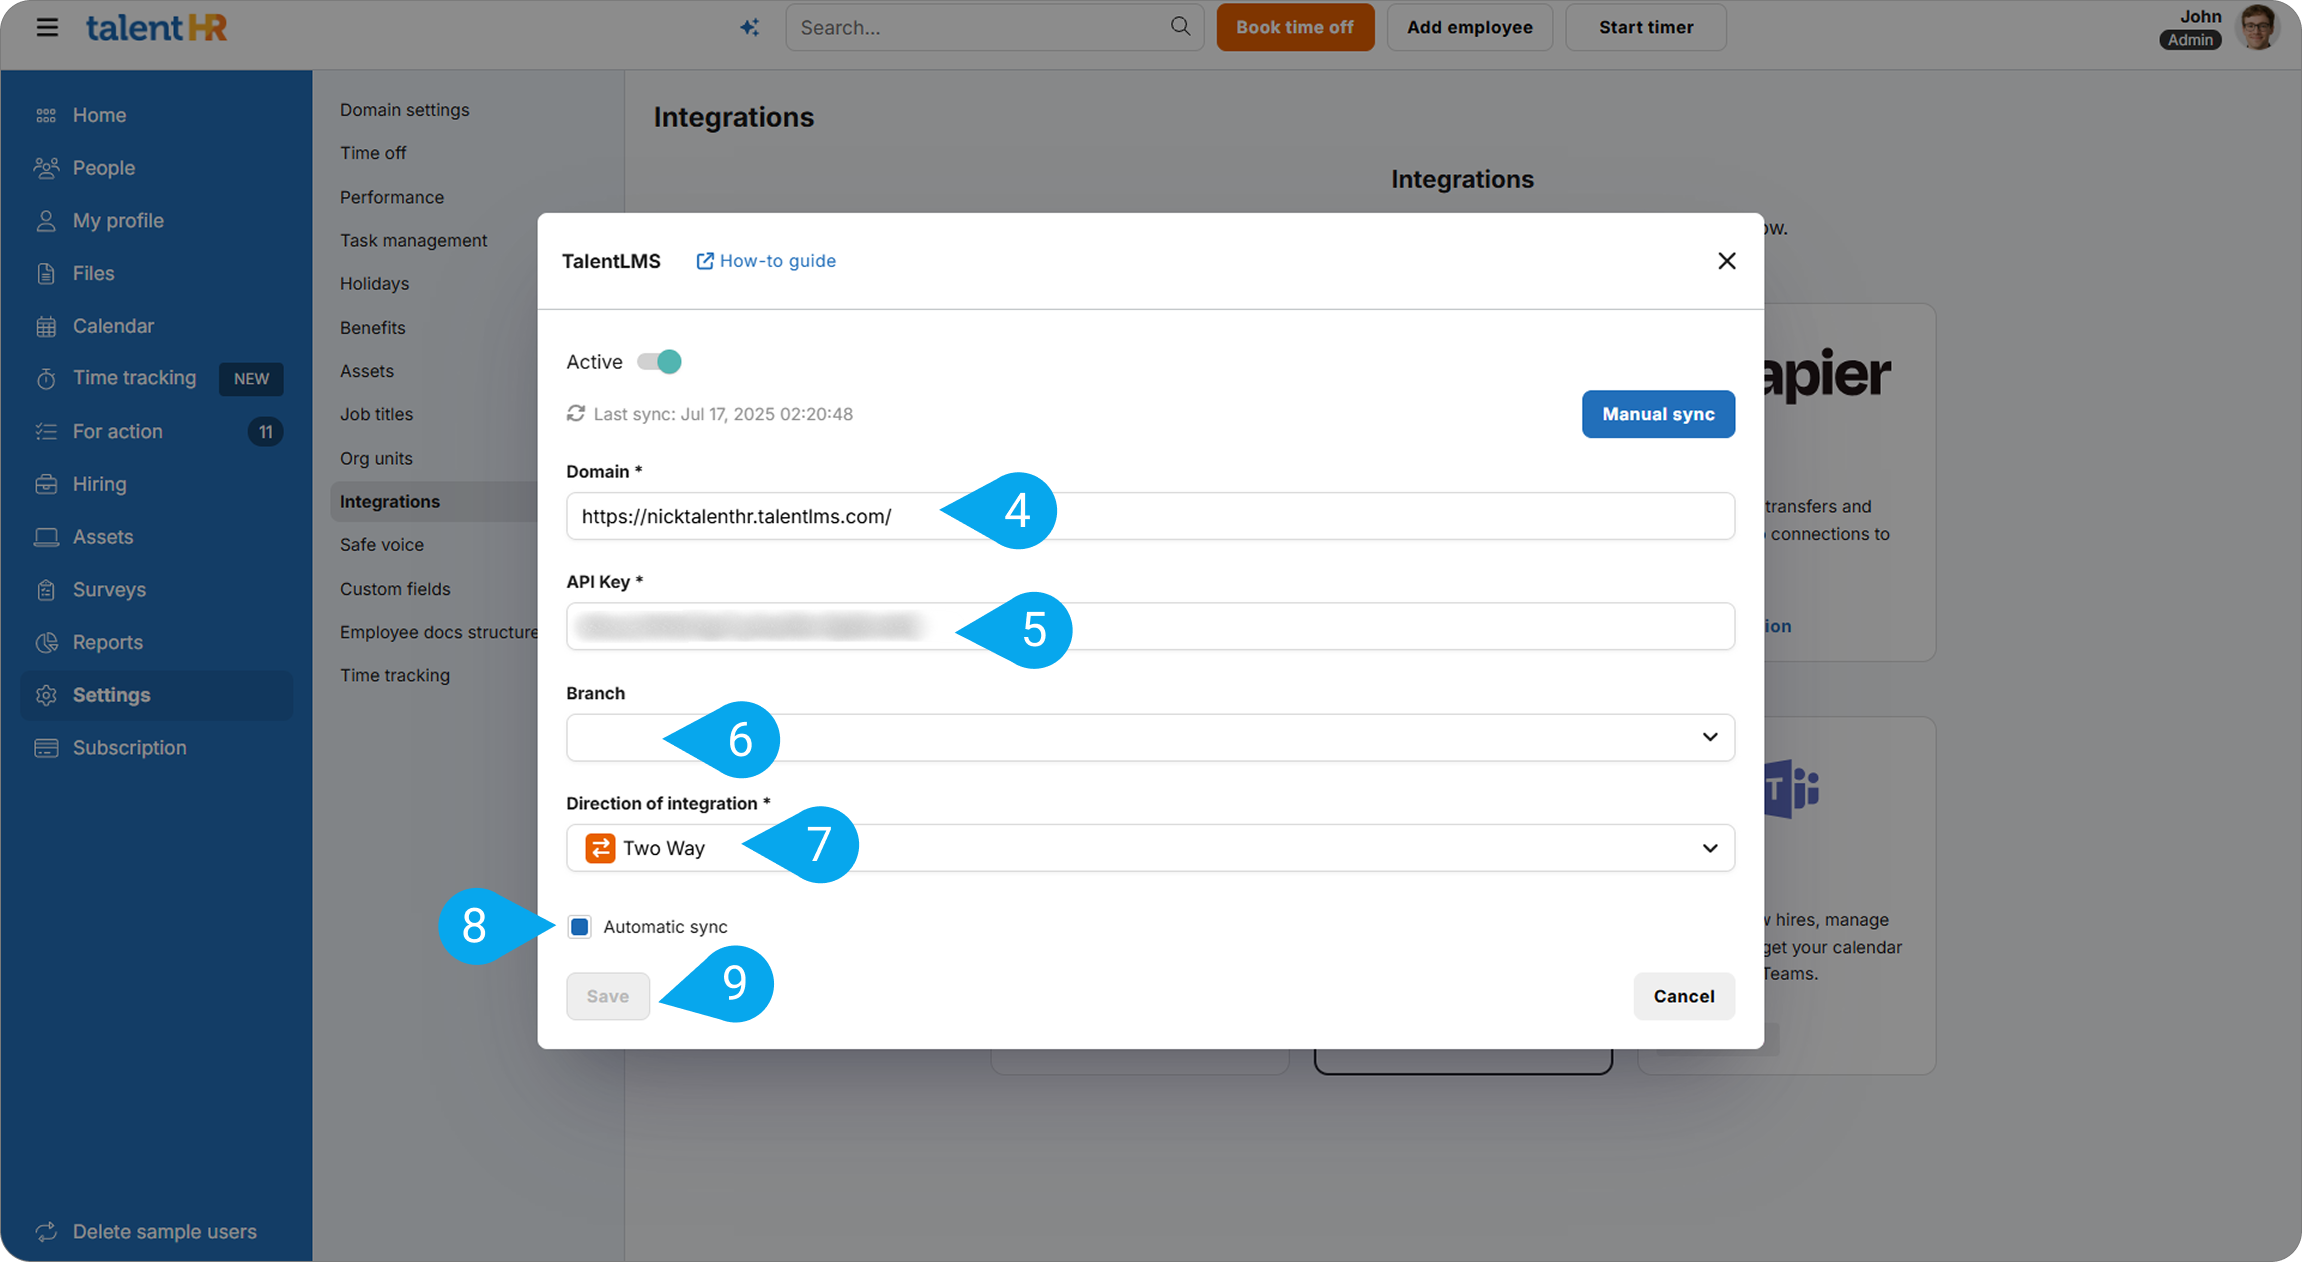Click the Surveys clipboard icon
Screen dimensions: 2302x1262
coord(46,590)
